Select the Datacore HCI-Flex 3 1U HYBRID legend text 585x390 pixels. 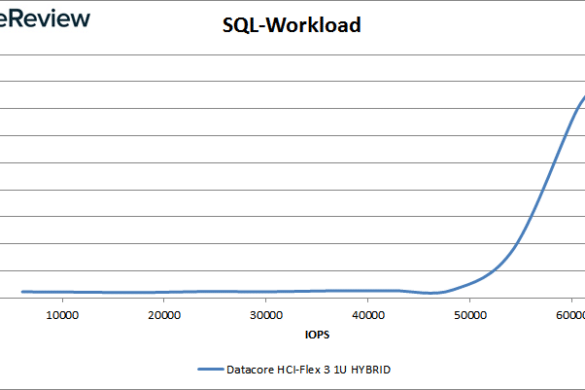point(309,369)
